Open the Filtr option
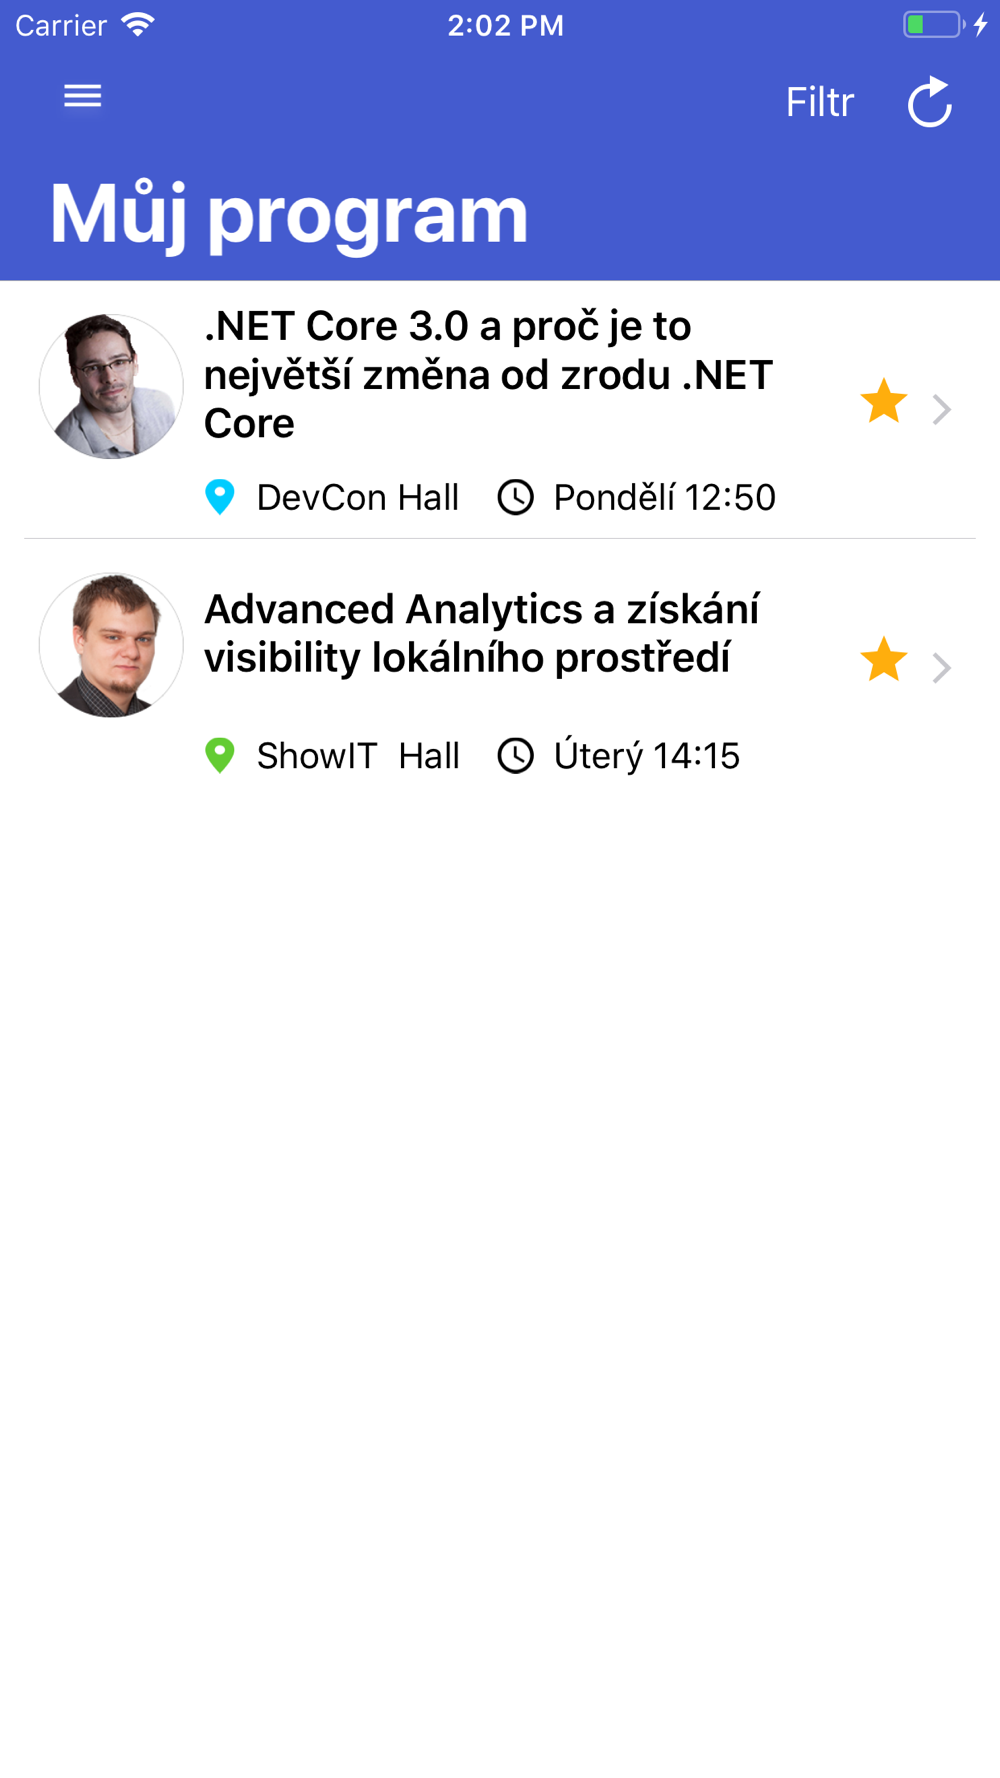This screenshot has height=1778, width=1000. [x=820, y=102]
